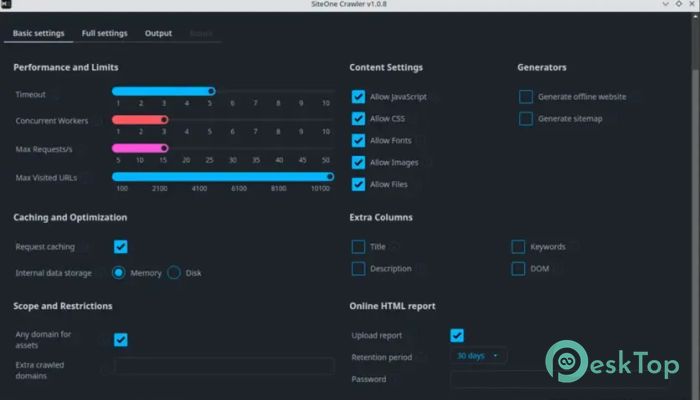Click the pink Max Requests/s slider handle

pos(164,148)
